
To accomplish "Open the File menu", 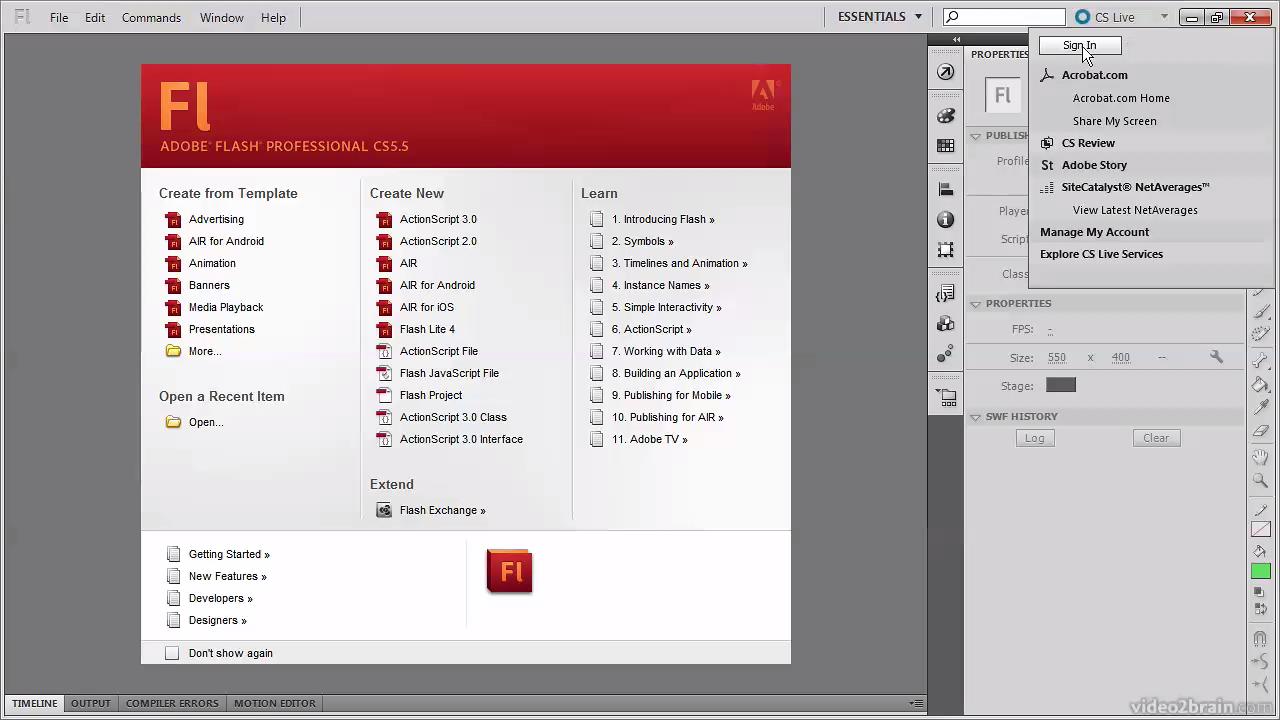I will (59, 17).
